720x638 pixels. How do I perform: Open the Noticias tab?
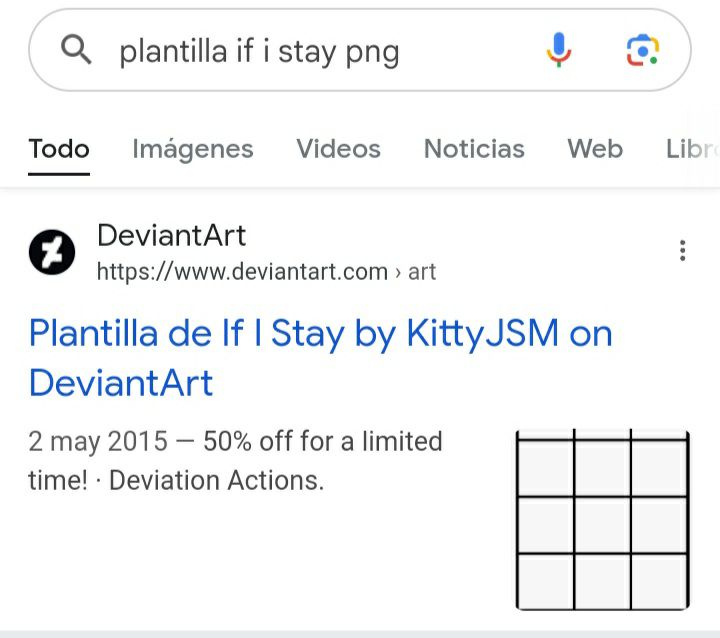coord(474,149)
